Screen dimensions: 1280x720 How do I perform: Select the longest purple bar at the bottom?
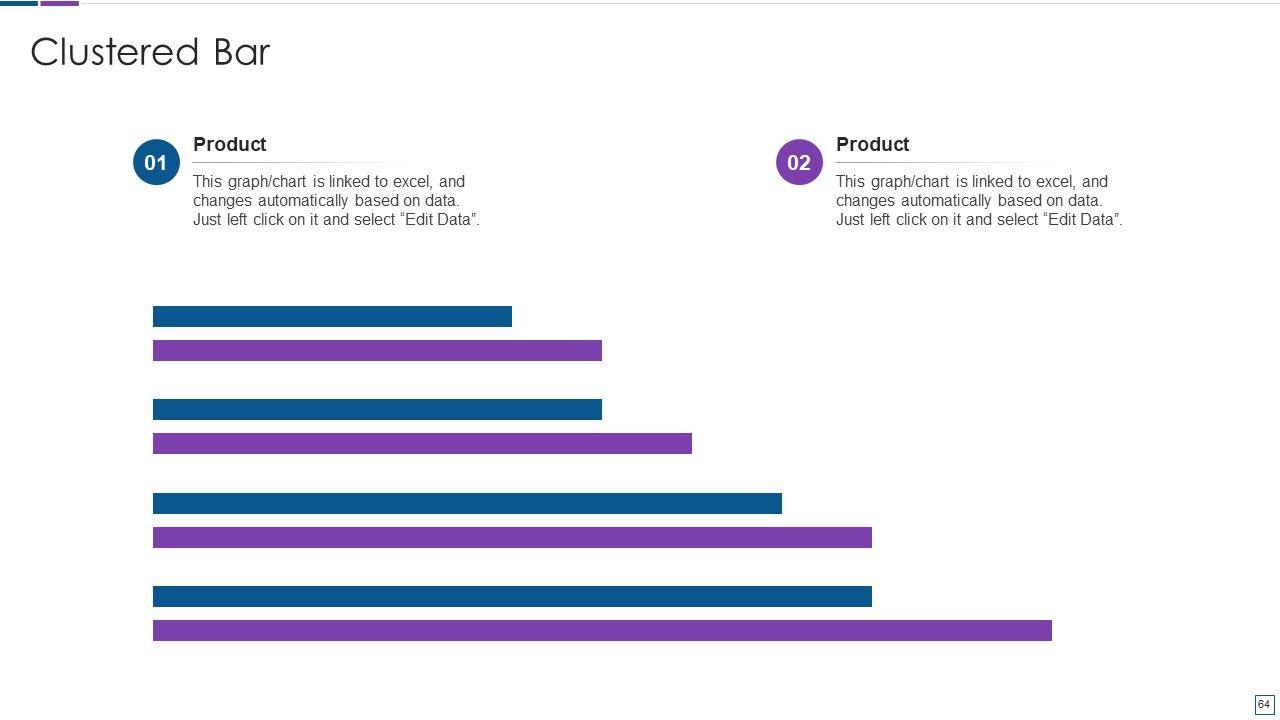[602, 630]
